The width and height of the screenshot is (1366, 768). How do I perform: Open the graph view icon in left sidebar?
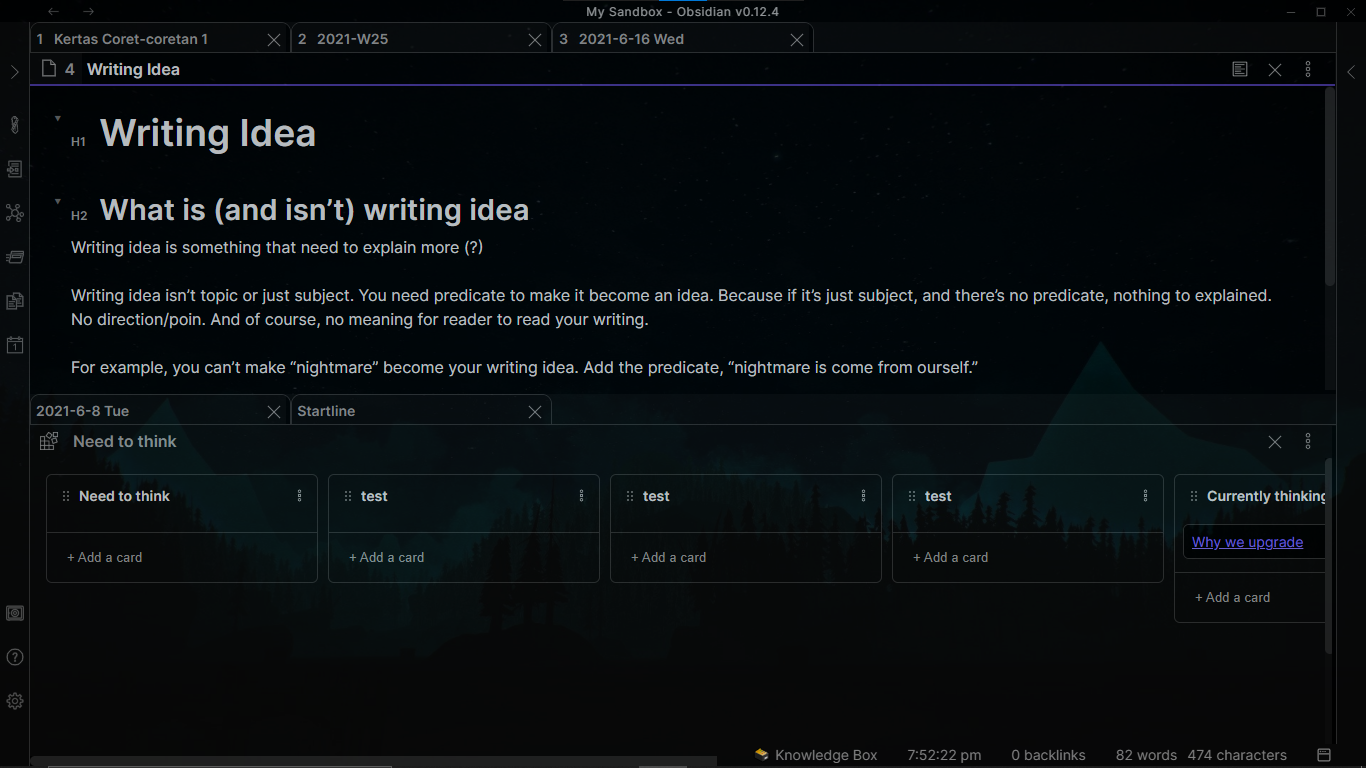pyautogui.click(x=14, y=213)
